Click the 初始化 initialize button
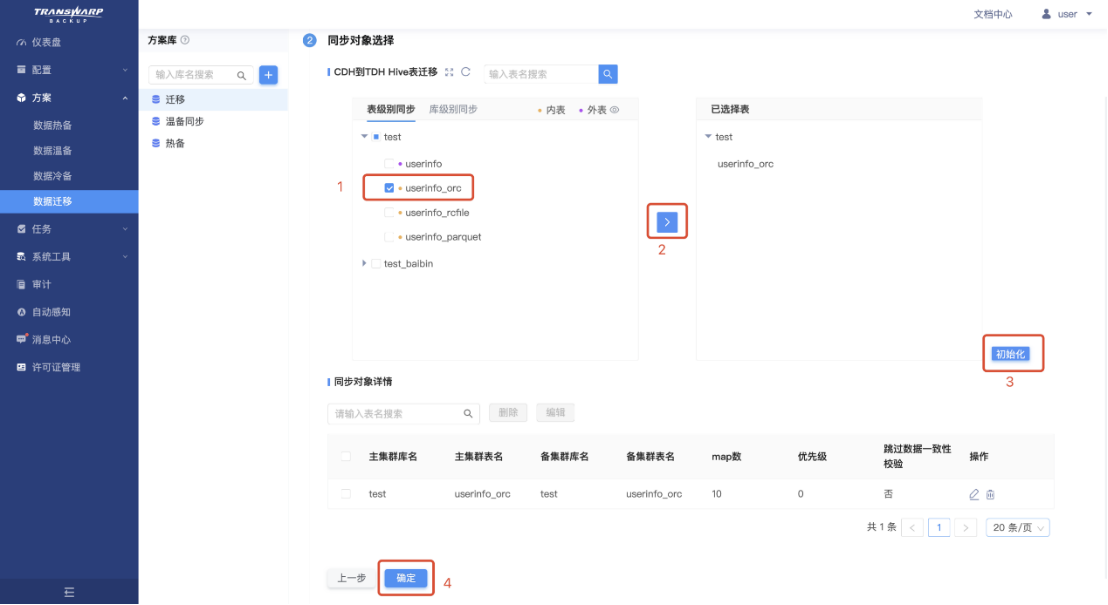This screenshot has width=1108, height=605. pyautogui.click(x=1010, y=354)
